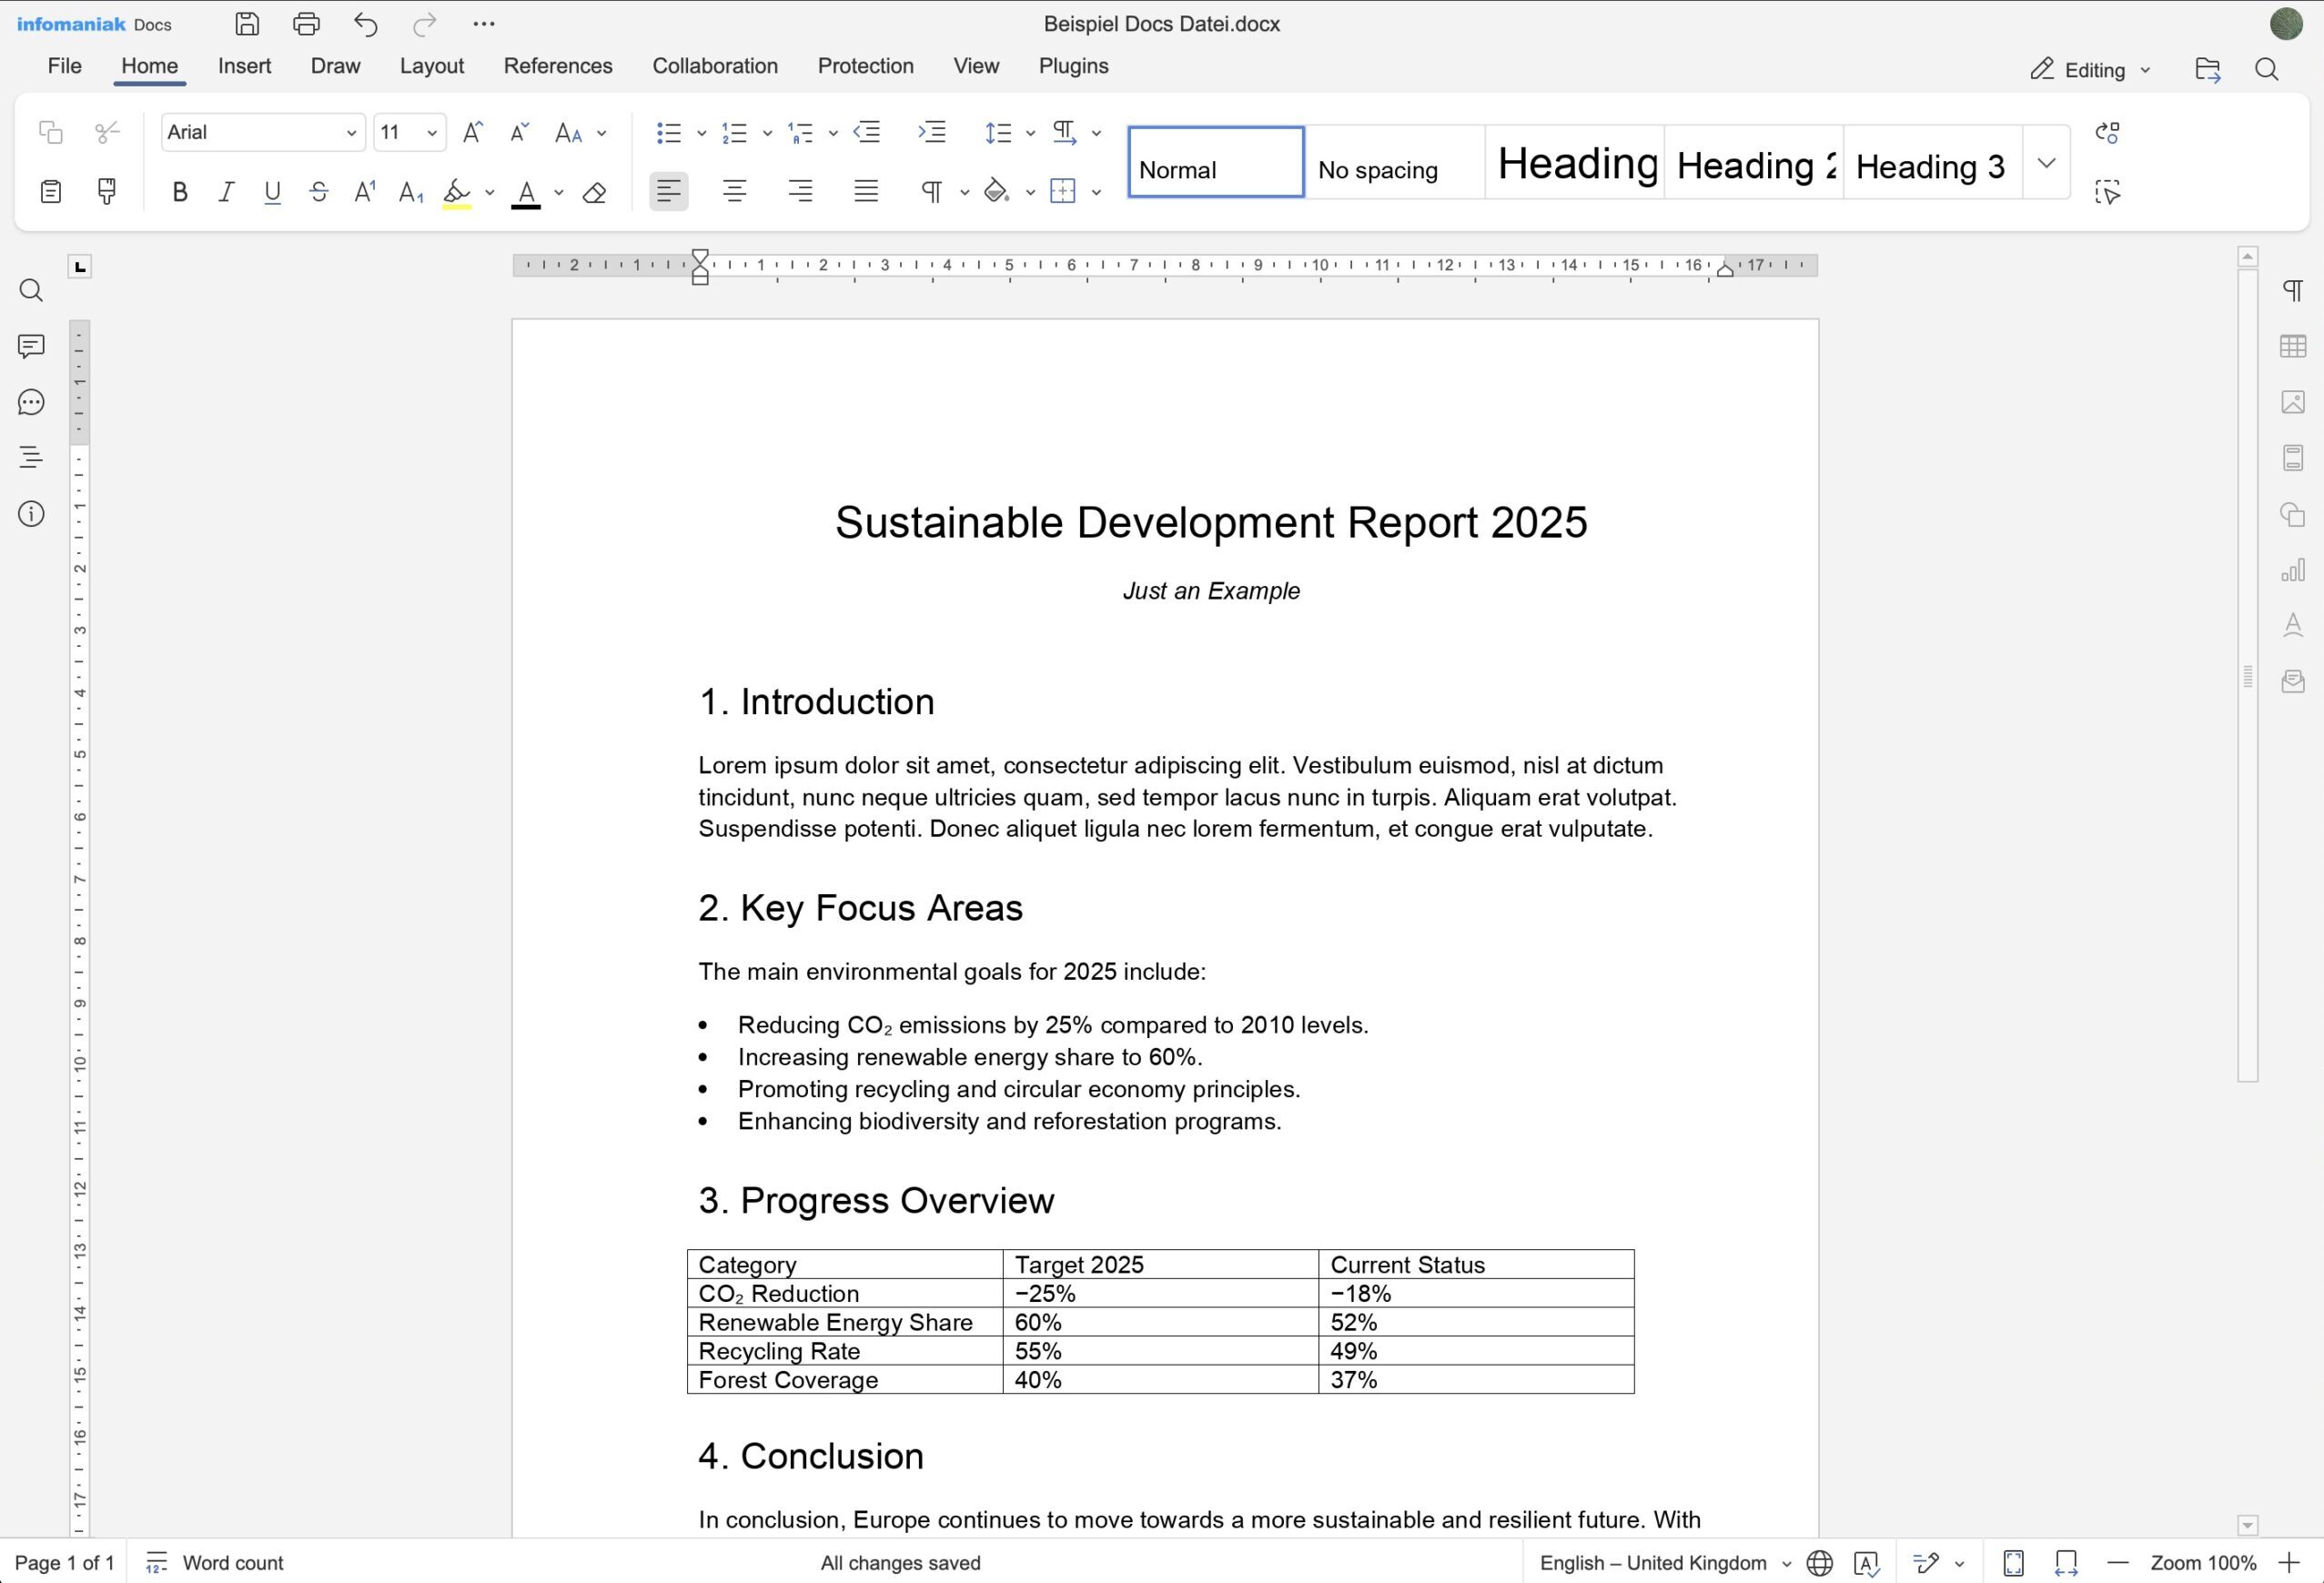Expand the paragraph styles gallery
Screen dimensions: 2324x1583
pyautogui.click(x=2046, y=162)
